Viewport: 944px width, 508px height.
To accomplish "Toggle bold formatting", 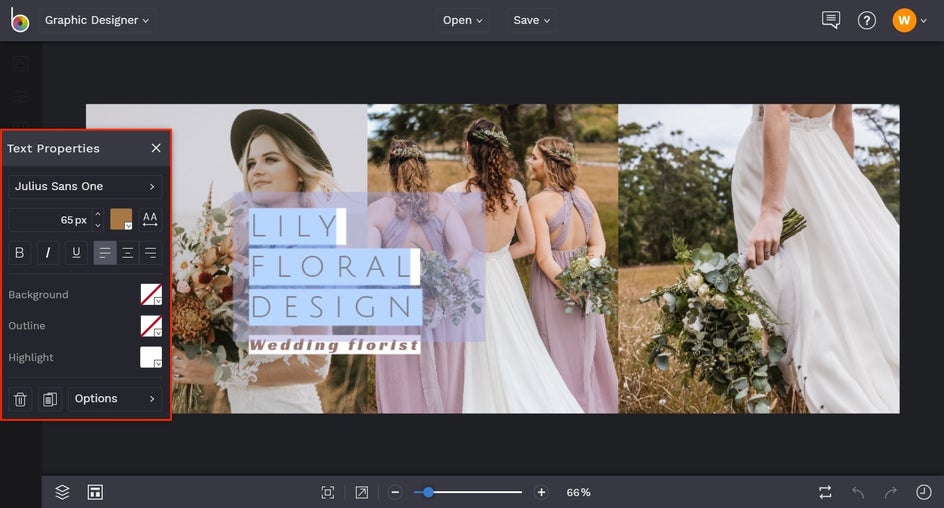I will (x=19, y=253).
